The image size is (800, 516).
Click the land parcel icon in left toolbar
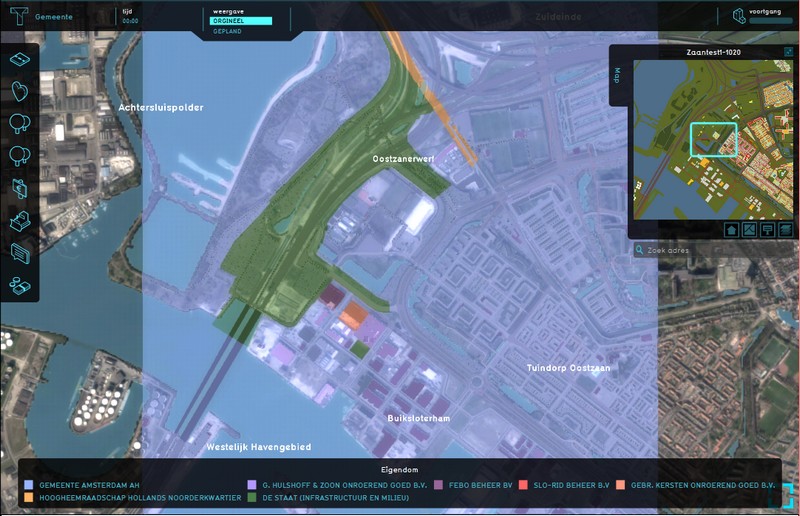click(20, 59)
